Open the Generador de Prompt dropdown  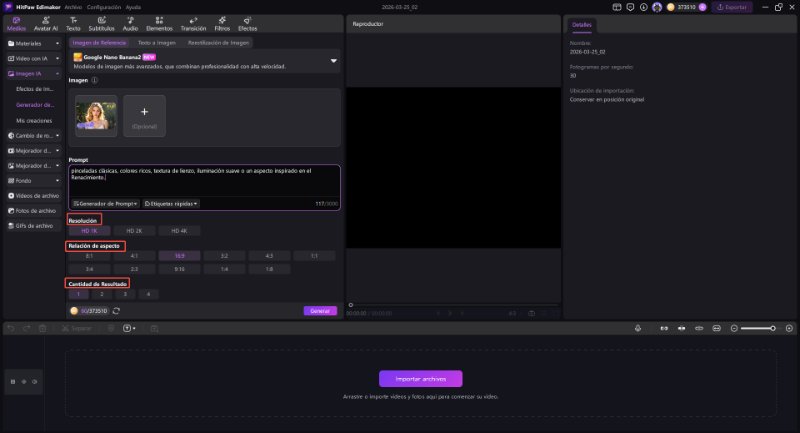click(x=105, y=203)
